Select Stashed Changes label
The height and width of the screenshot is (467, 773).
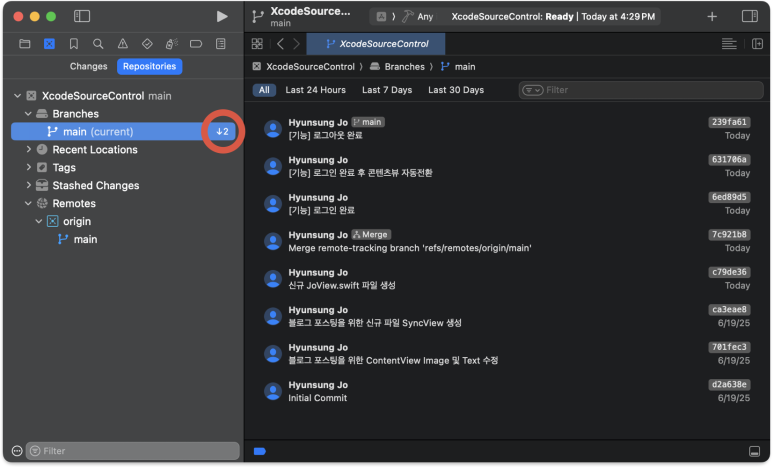pyautogui.click(x=96, y=185)
